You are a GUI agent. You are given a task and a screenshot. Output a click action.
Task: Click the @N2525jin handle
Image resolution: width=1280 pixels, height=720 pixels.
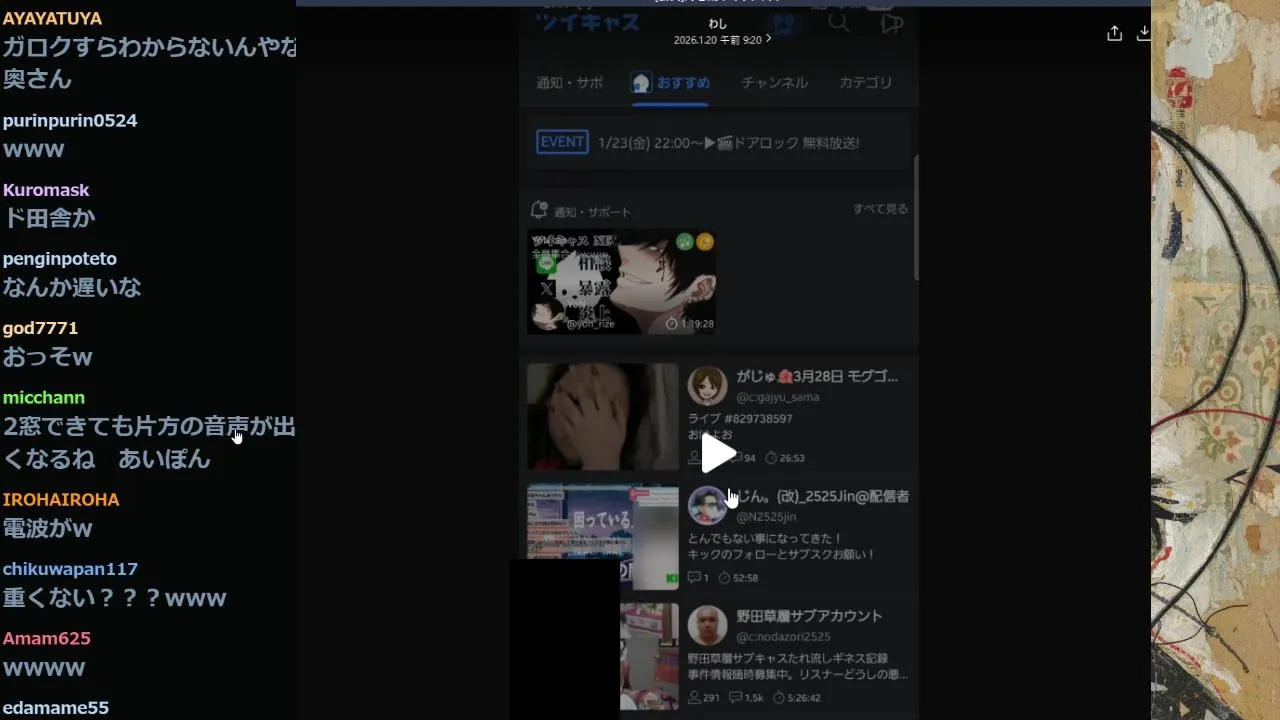pos(766,517)
